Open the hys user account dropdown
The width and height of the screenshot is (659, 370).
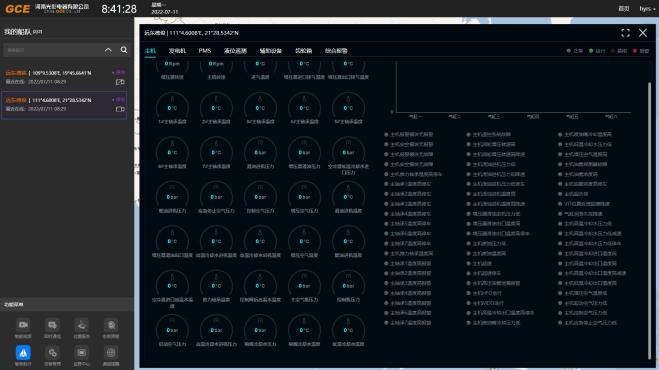(647, 8)
